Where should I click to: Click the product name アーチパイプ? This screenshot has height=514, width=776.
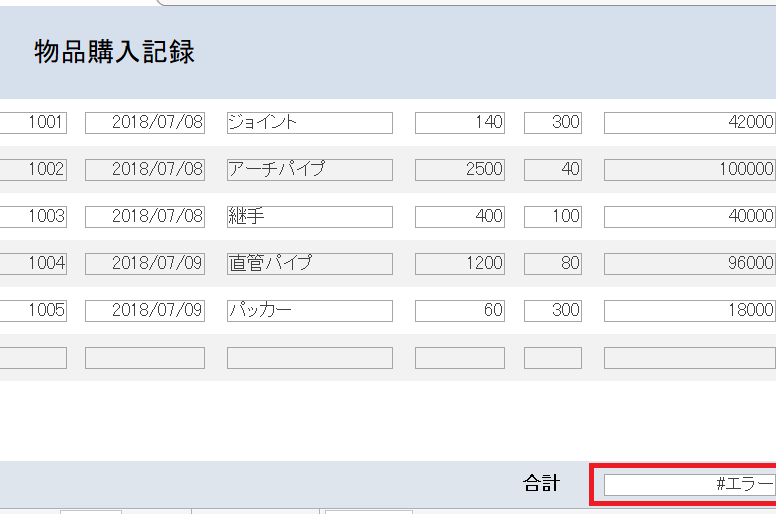tap(309, 170)
